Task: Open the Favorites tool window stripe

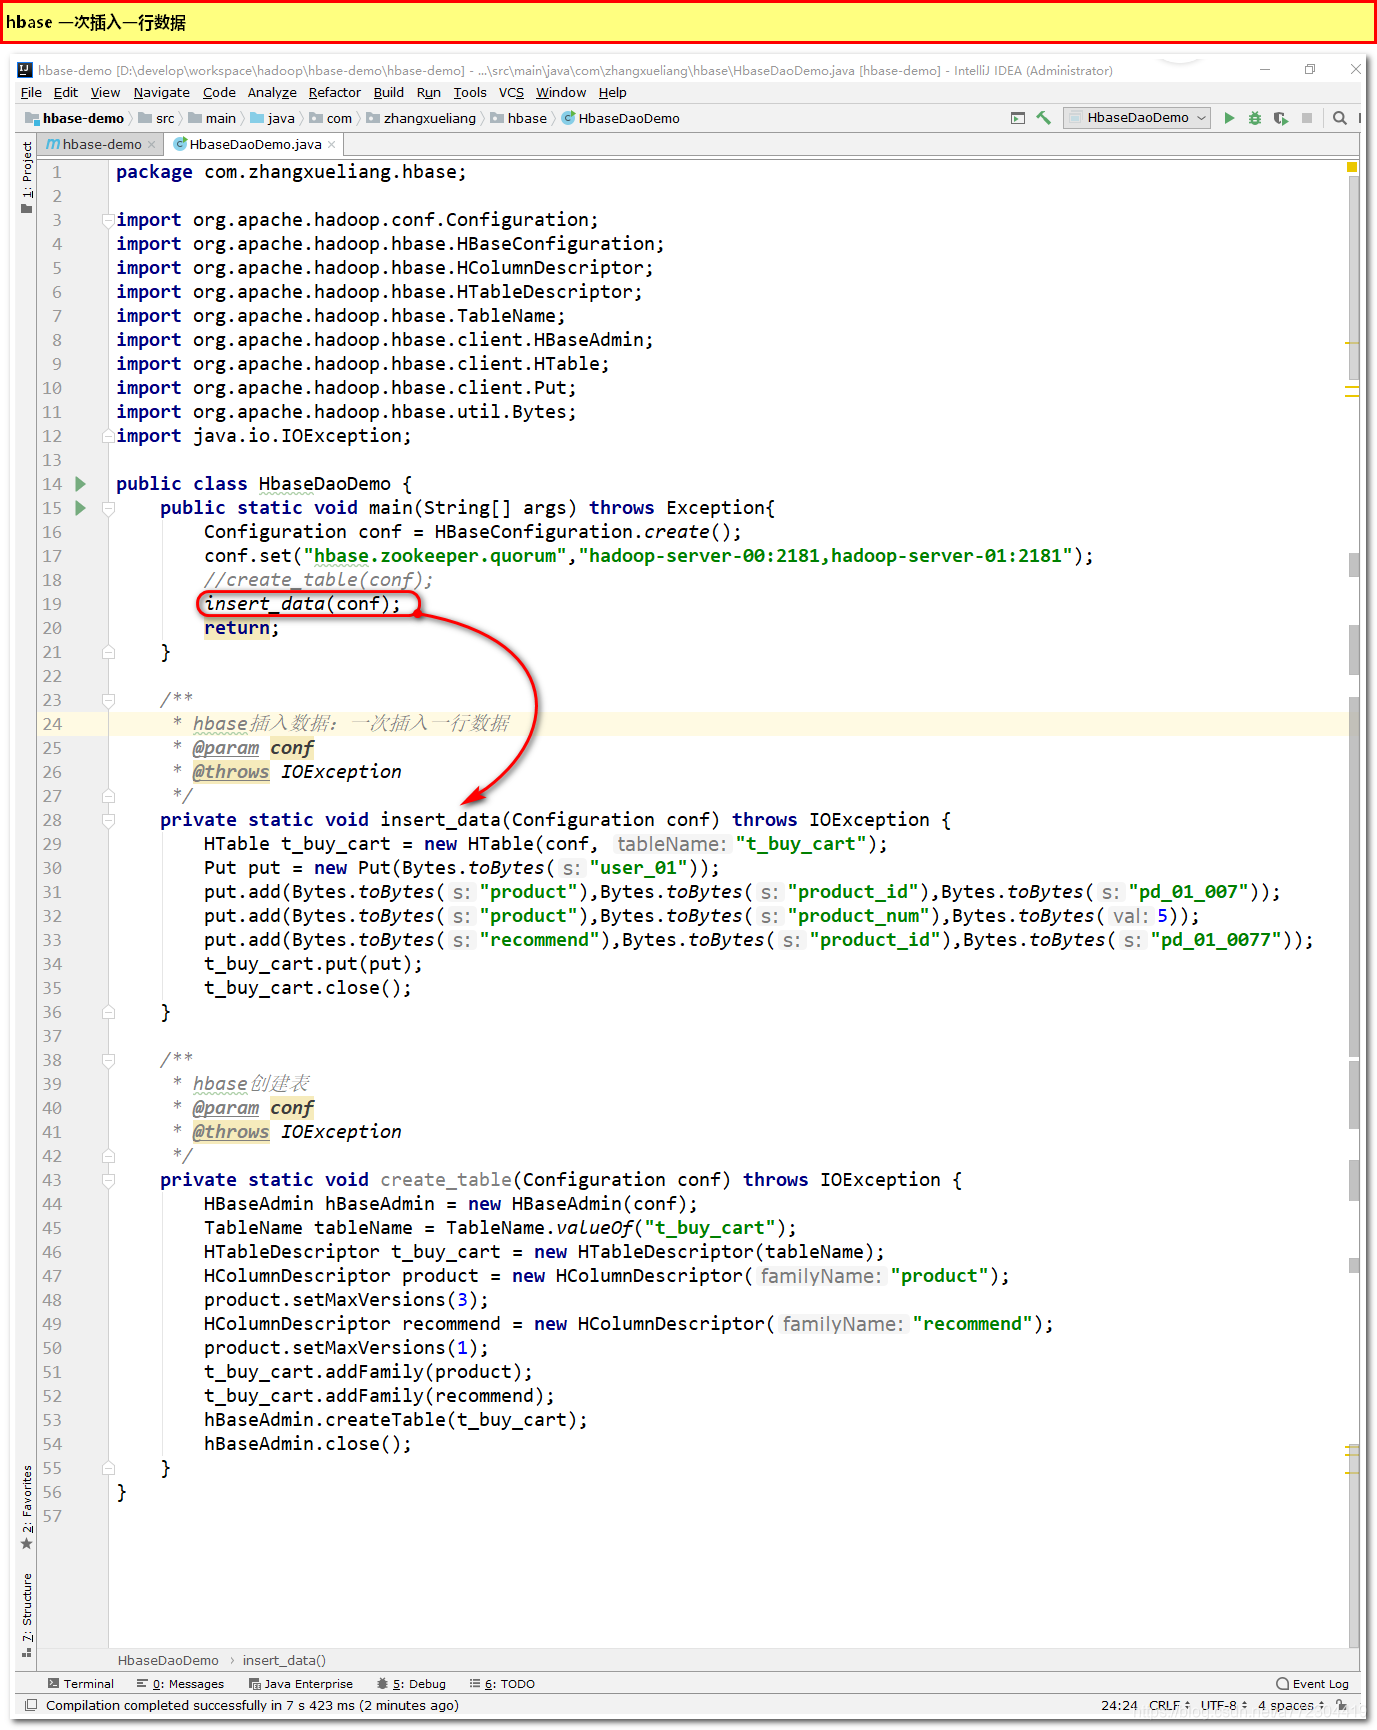Action: coord(27,1507)
